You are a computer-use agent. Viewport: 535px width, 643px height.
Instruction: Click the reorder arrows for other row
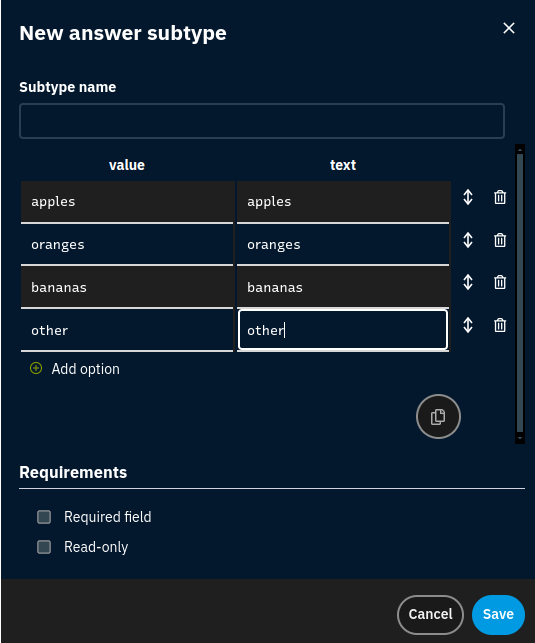(468, 325)
